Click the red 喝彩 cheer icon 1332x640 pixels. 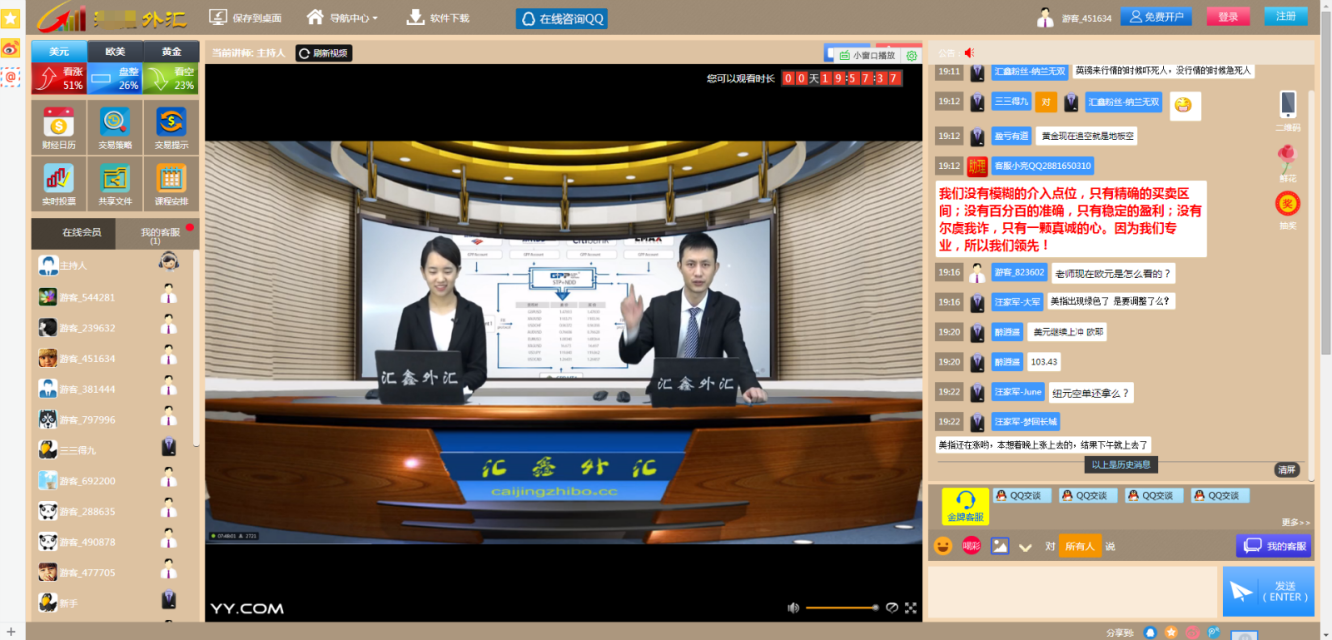pos(971,546)
